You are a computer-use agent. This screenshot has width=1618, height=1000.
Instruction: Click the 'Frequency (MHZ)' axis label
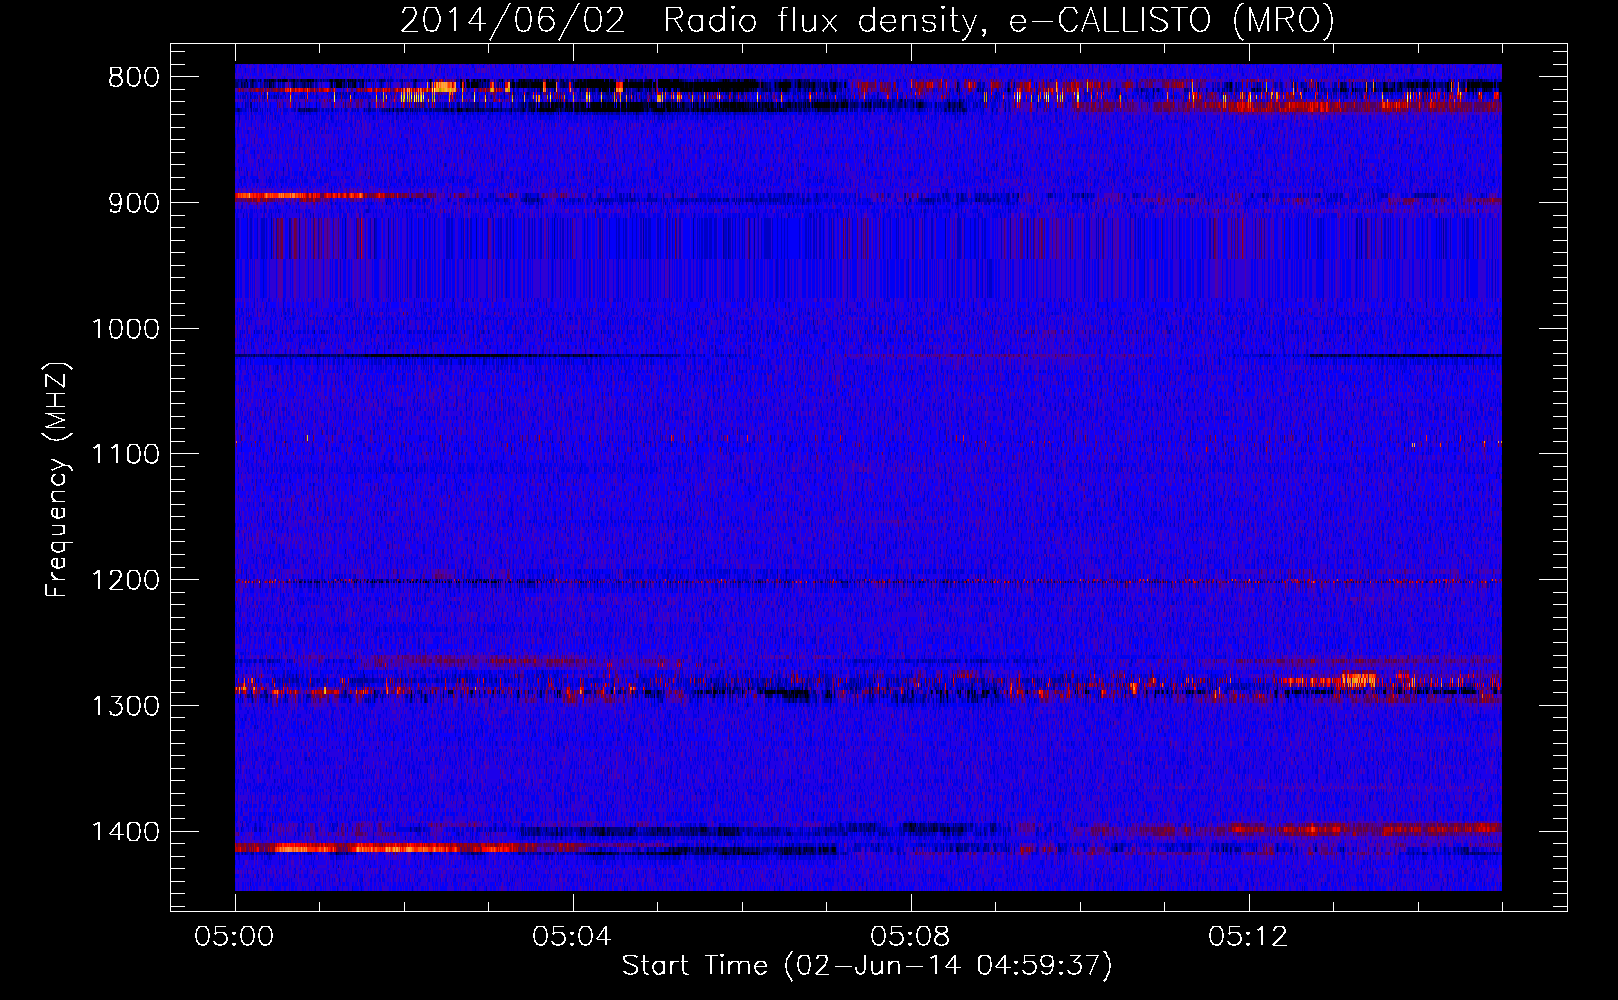[57, 479]
